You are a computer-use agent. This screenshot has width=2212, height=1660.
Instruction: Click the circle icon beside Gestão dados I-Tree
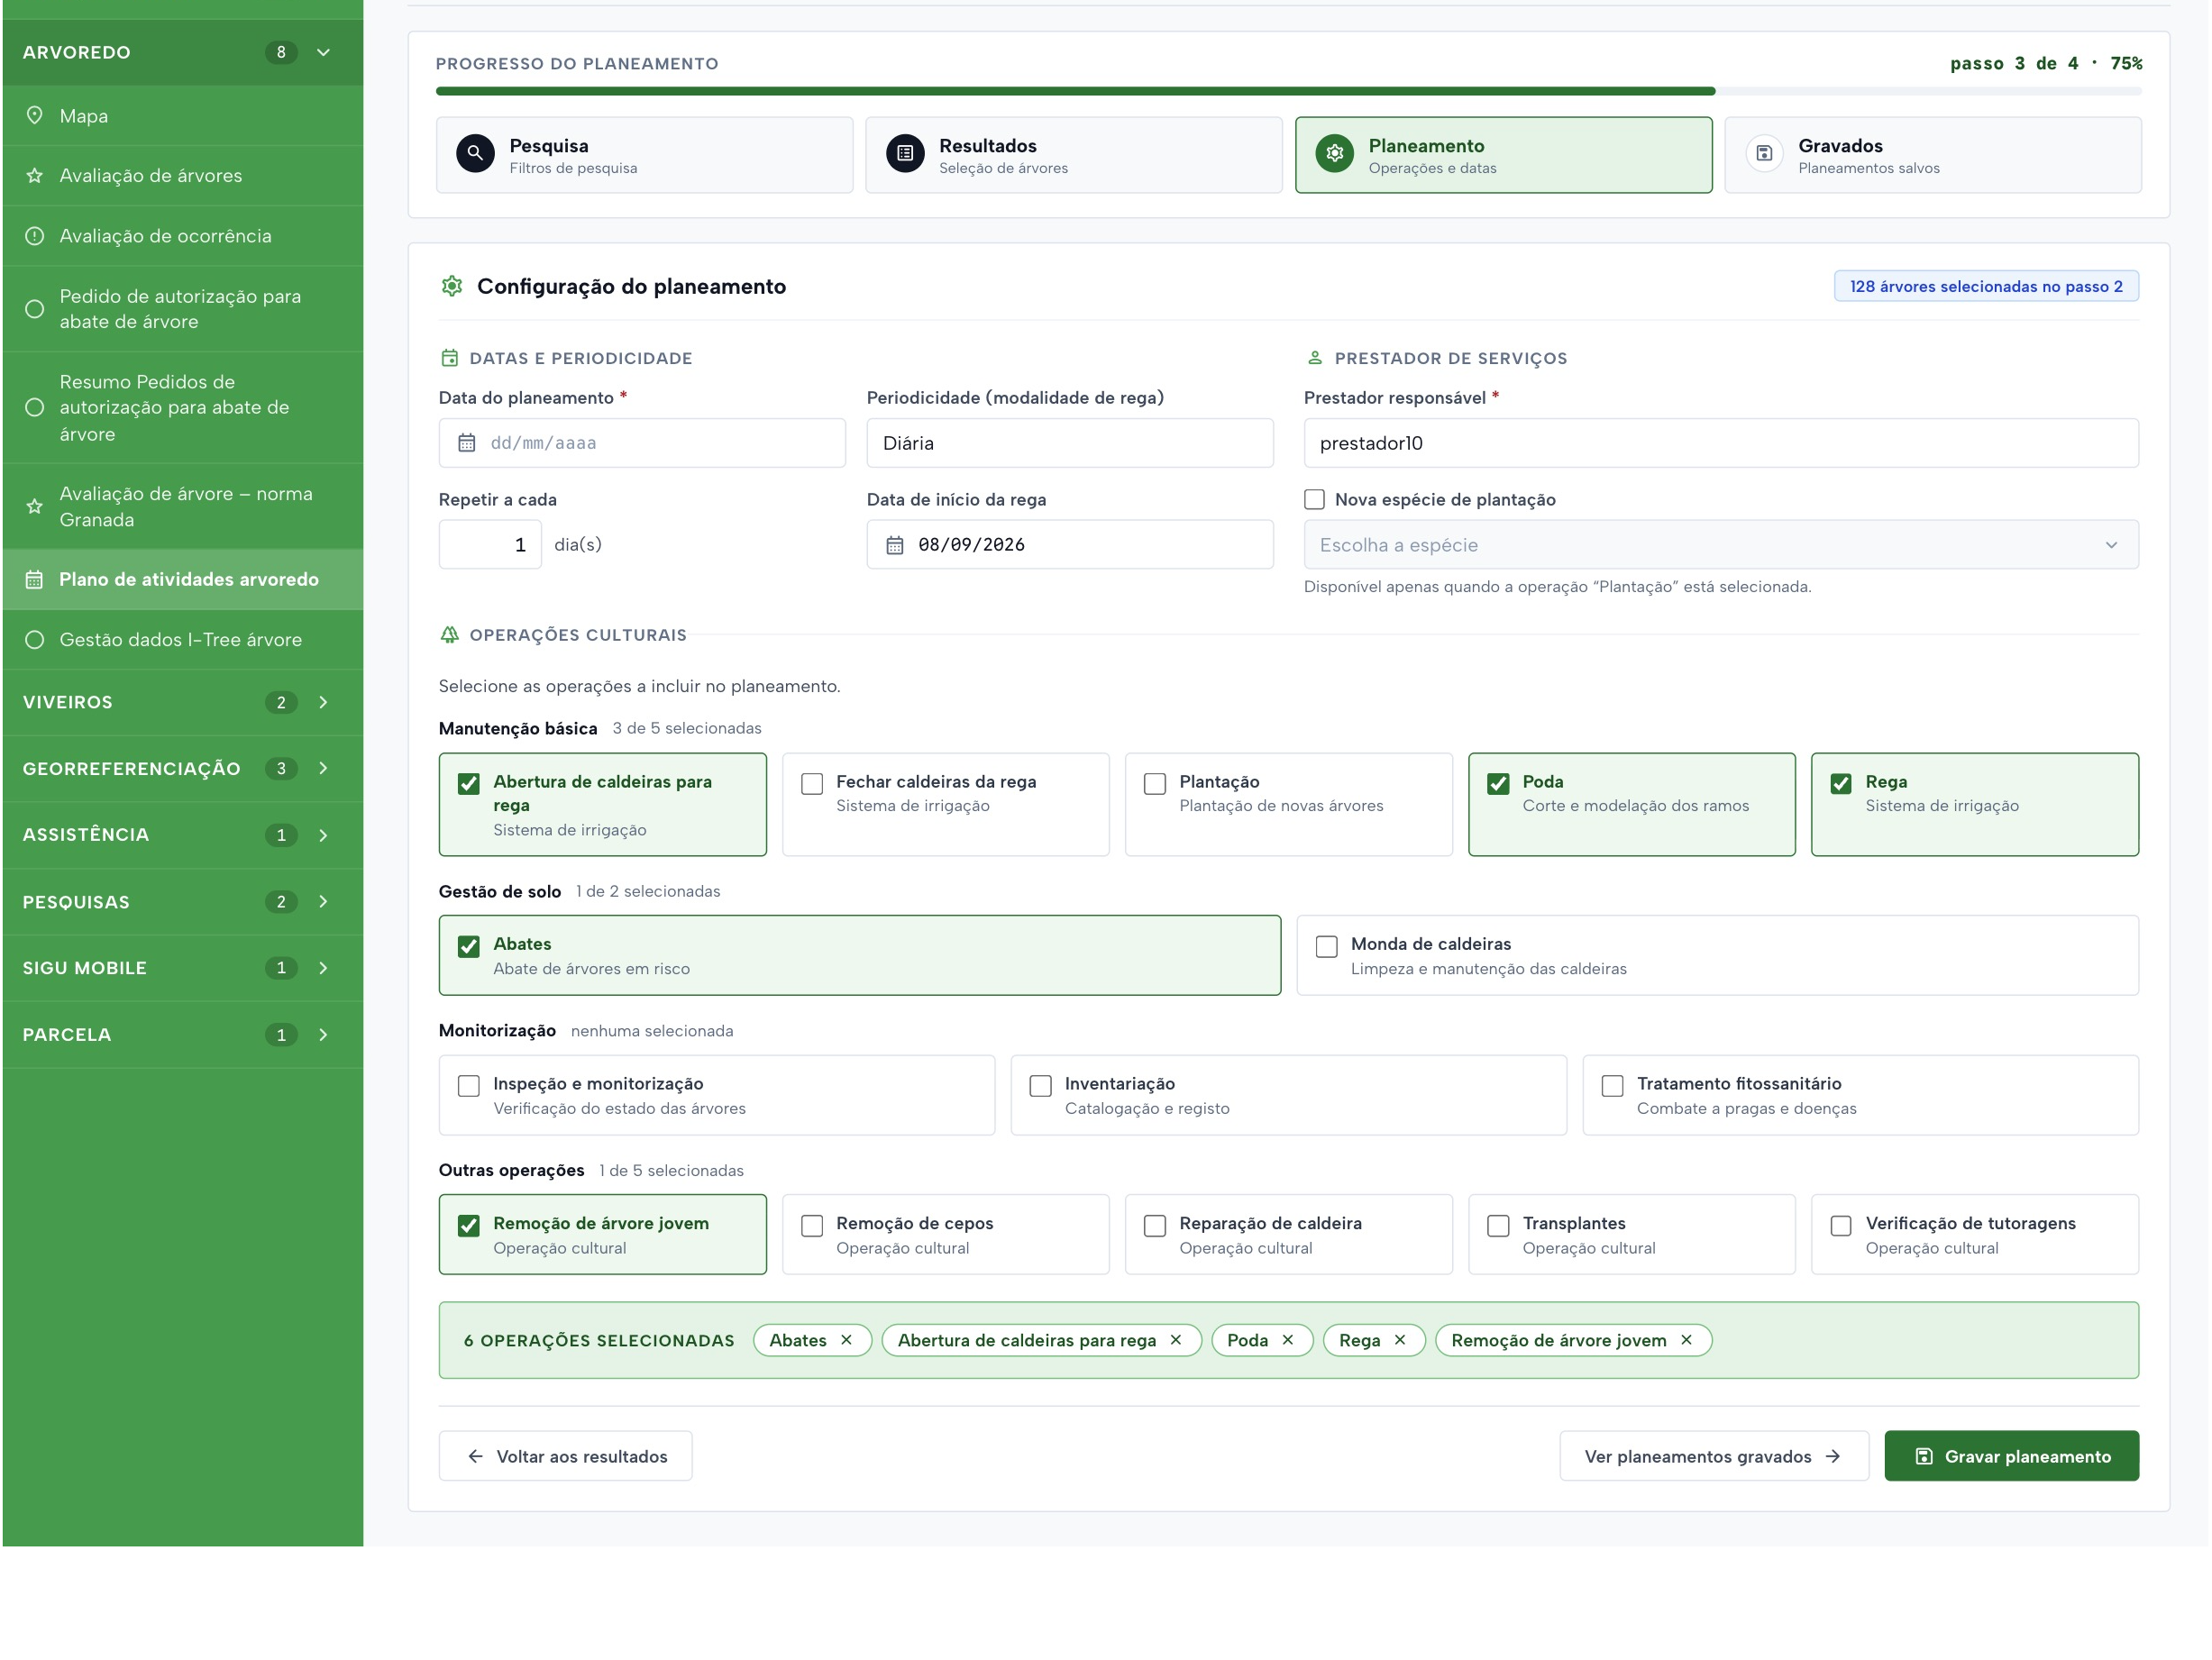(34, 640)
